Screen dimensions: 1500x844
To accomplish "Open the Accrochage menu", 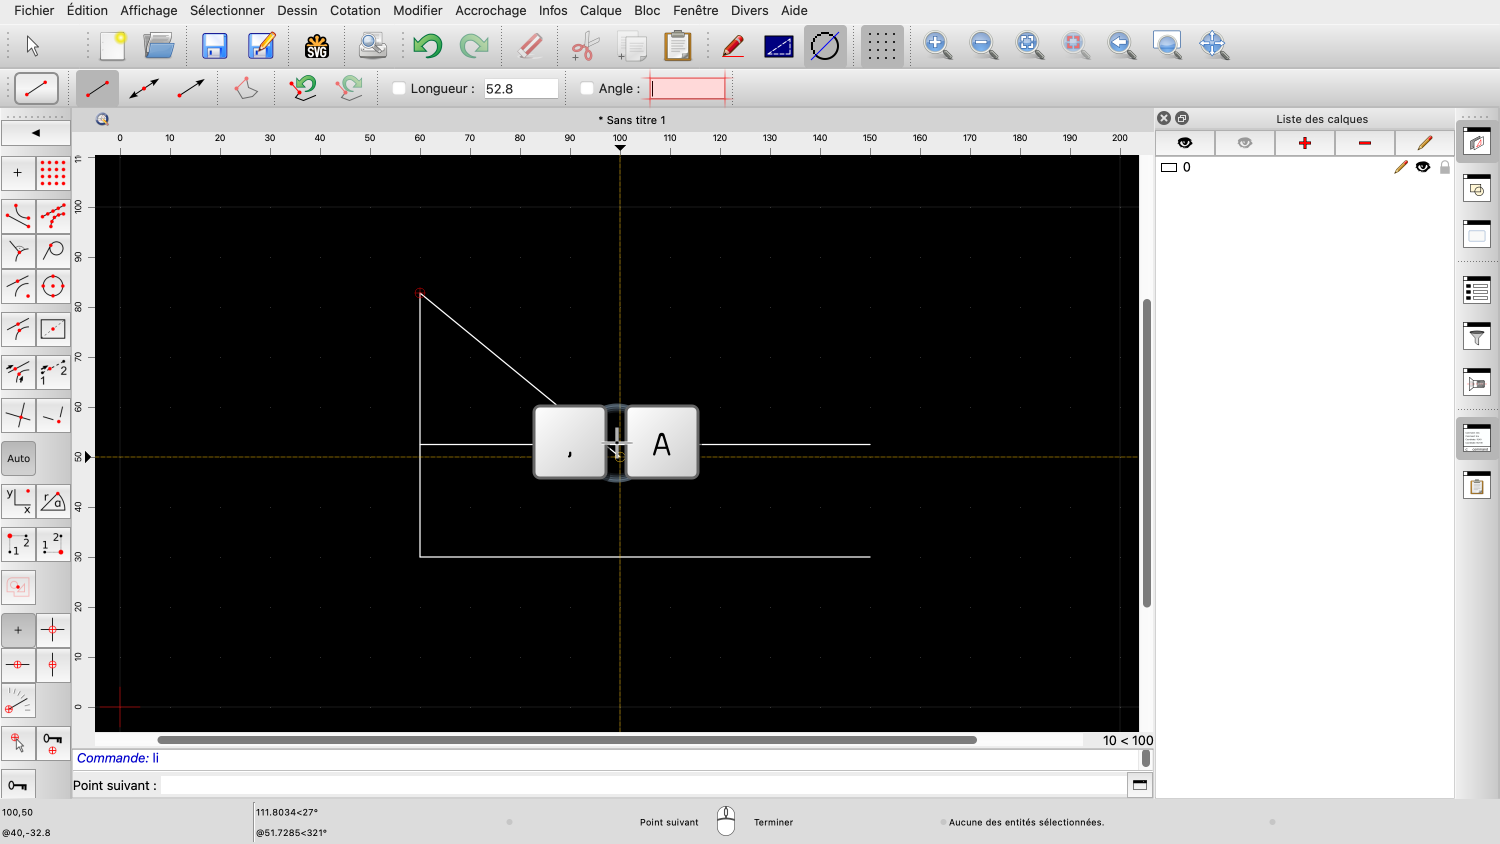I will pyautogui.click(x=490, y=10).
